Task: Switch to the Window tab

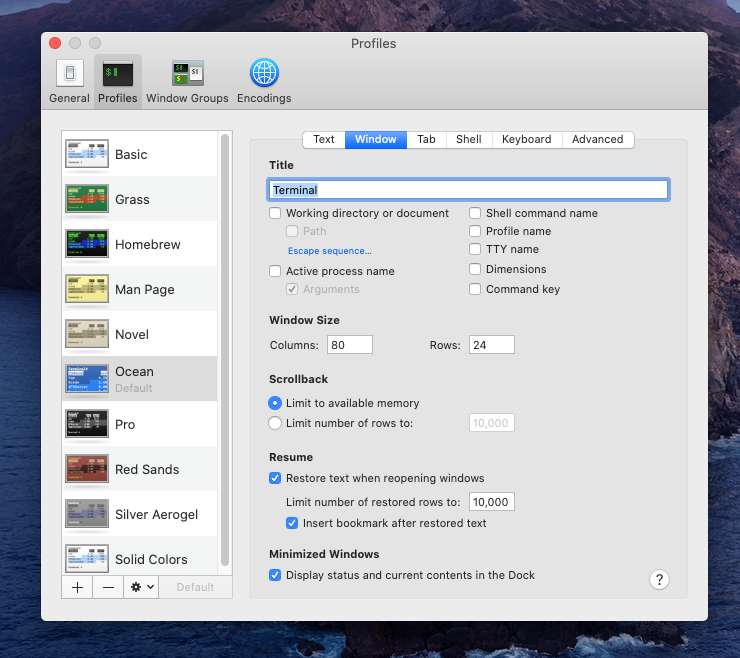Action: 376,140
